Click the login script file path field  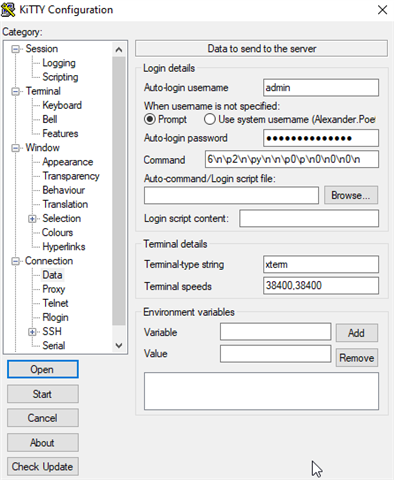click(x=231, y=195)
